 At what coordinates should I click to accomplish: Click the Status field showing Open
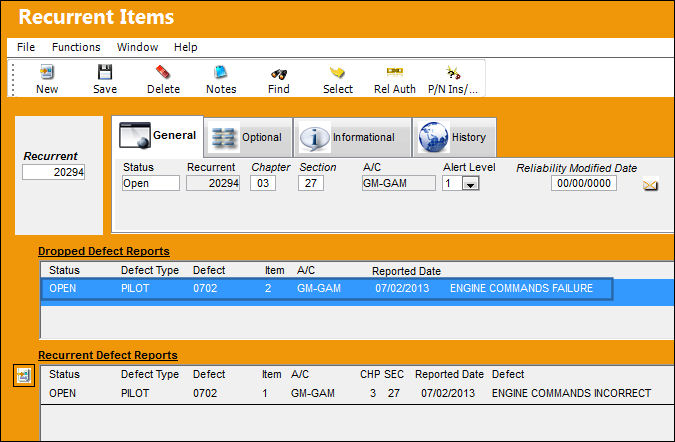point(151,183)
